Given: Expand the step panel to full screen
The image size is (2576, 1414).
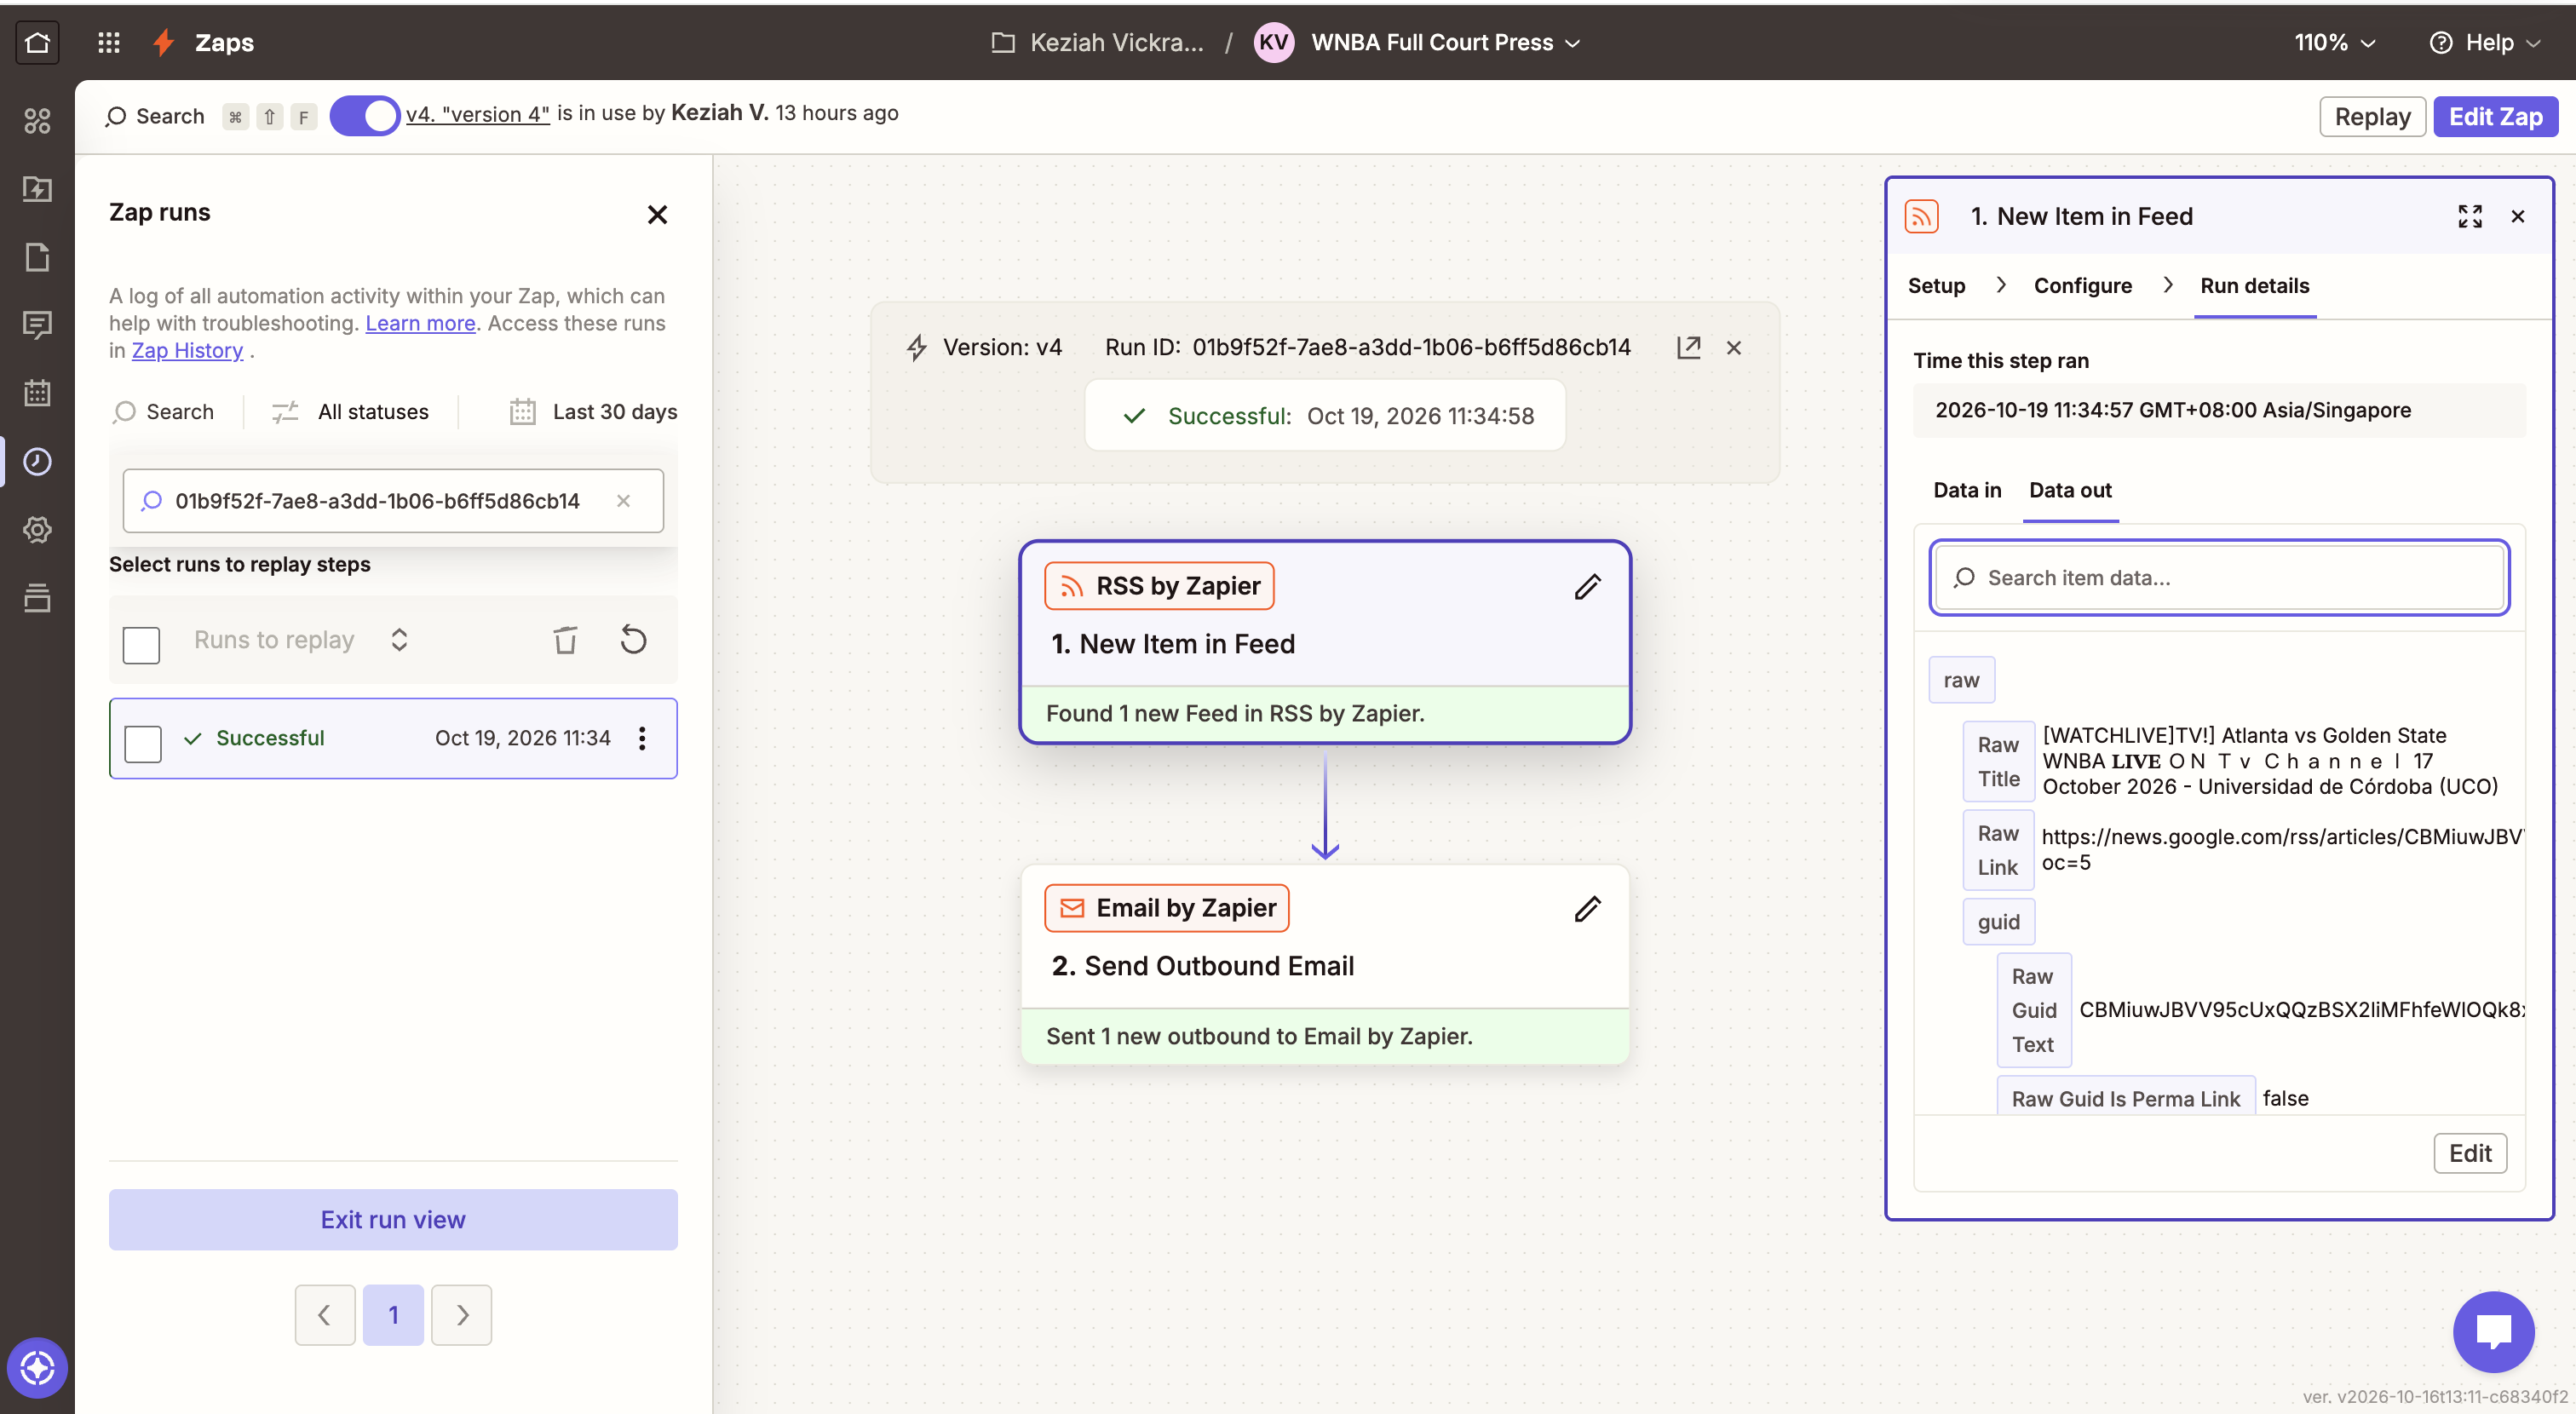Looking at the screenshot, I should (2469, 216).
